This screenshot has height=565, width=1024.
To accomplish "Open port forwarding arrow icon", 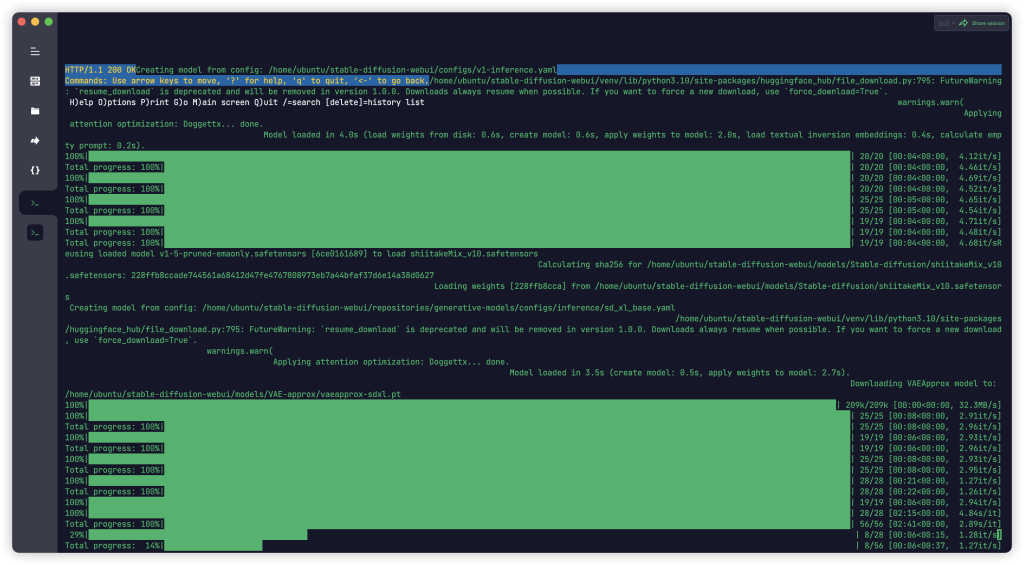I will (x=35, y=141).
